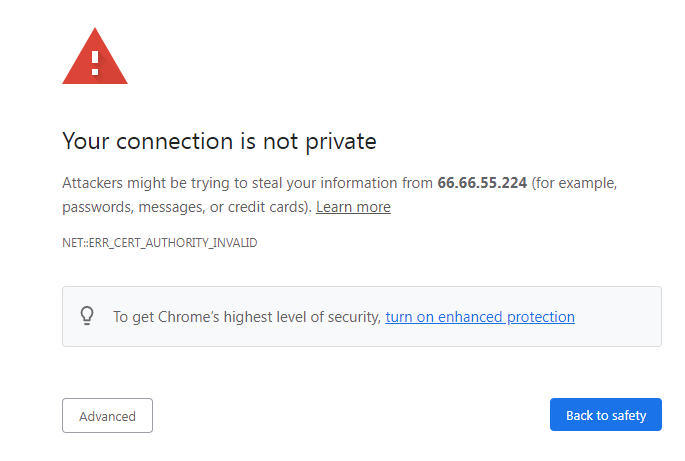Click the NET::ERR_CERT_AUTHORITY_INVALID error code
This screenshot has width=685, height=461.
(x=159, y=243)
